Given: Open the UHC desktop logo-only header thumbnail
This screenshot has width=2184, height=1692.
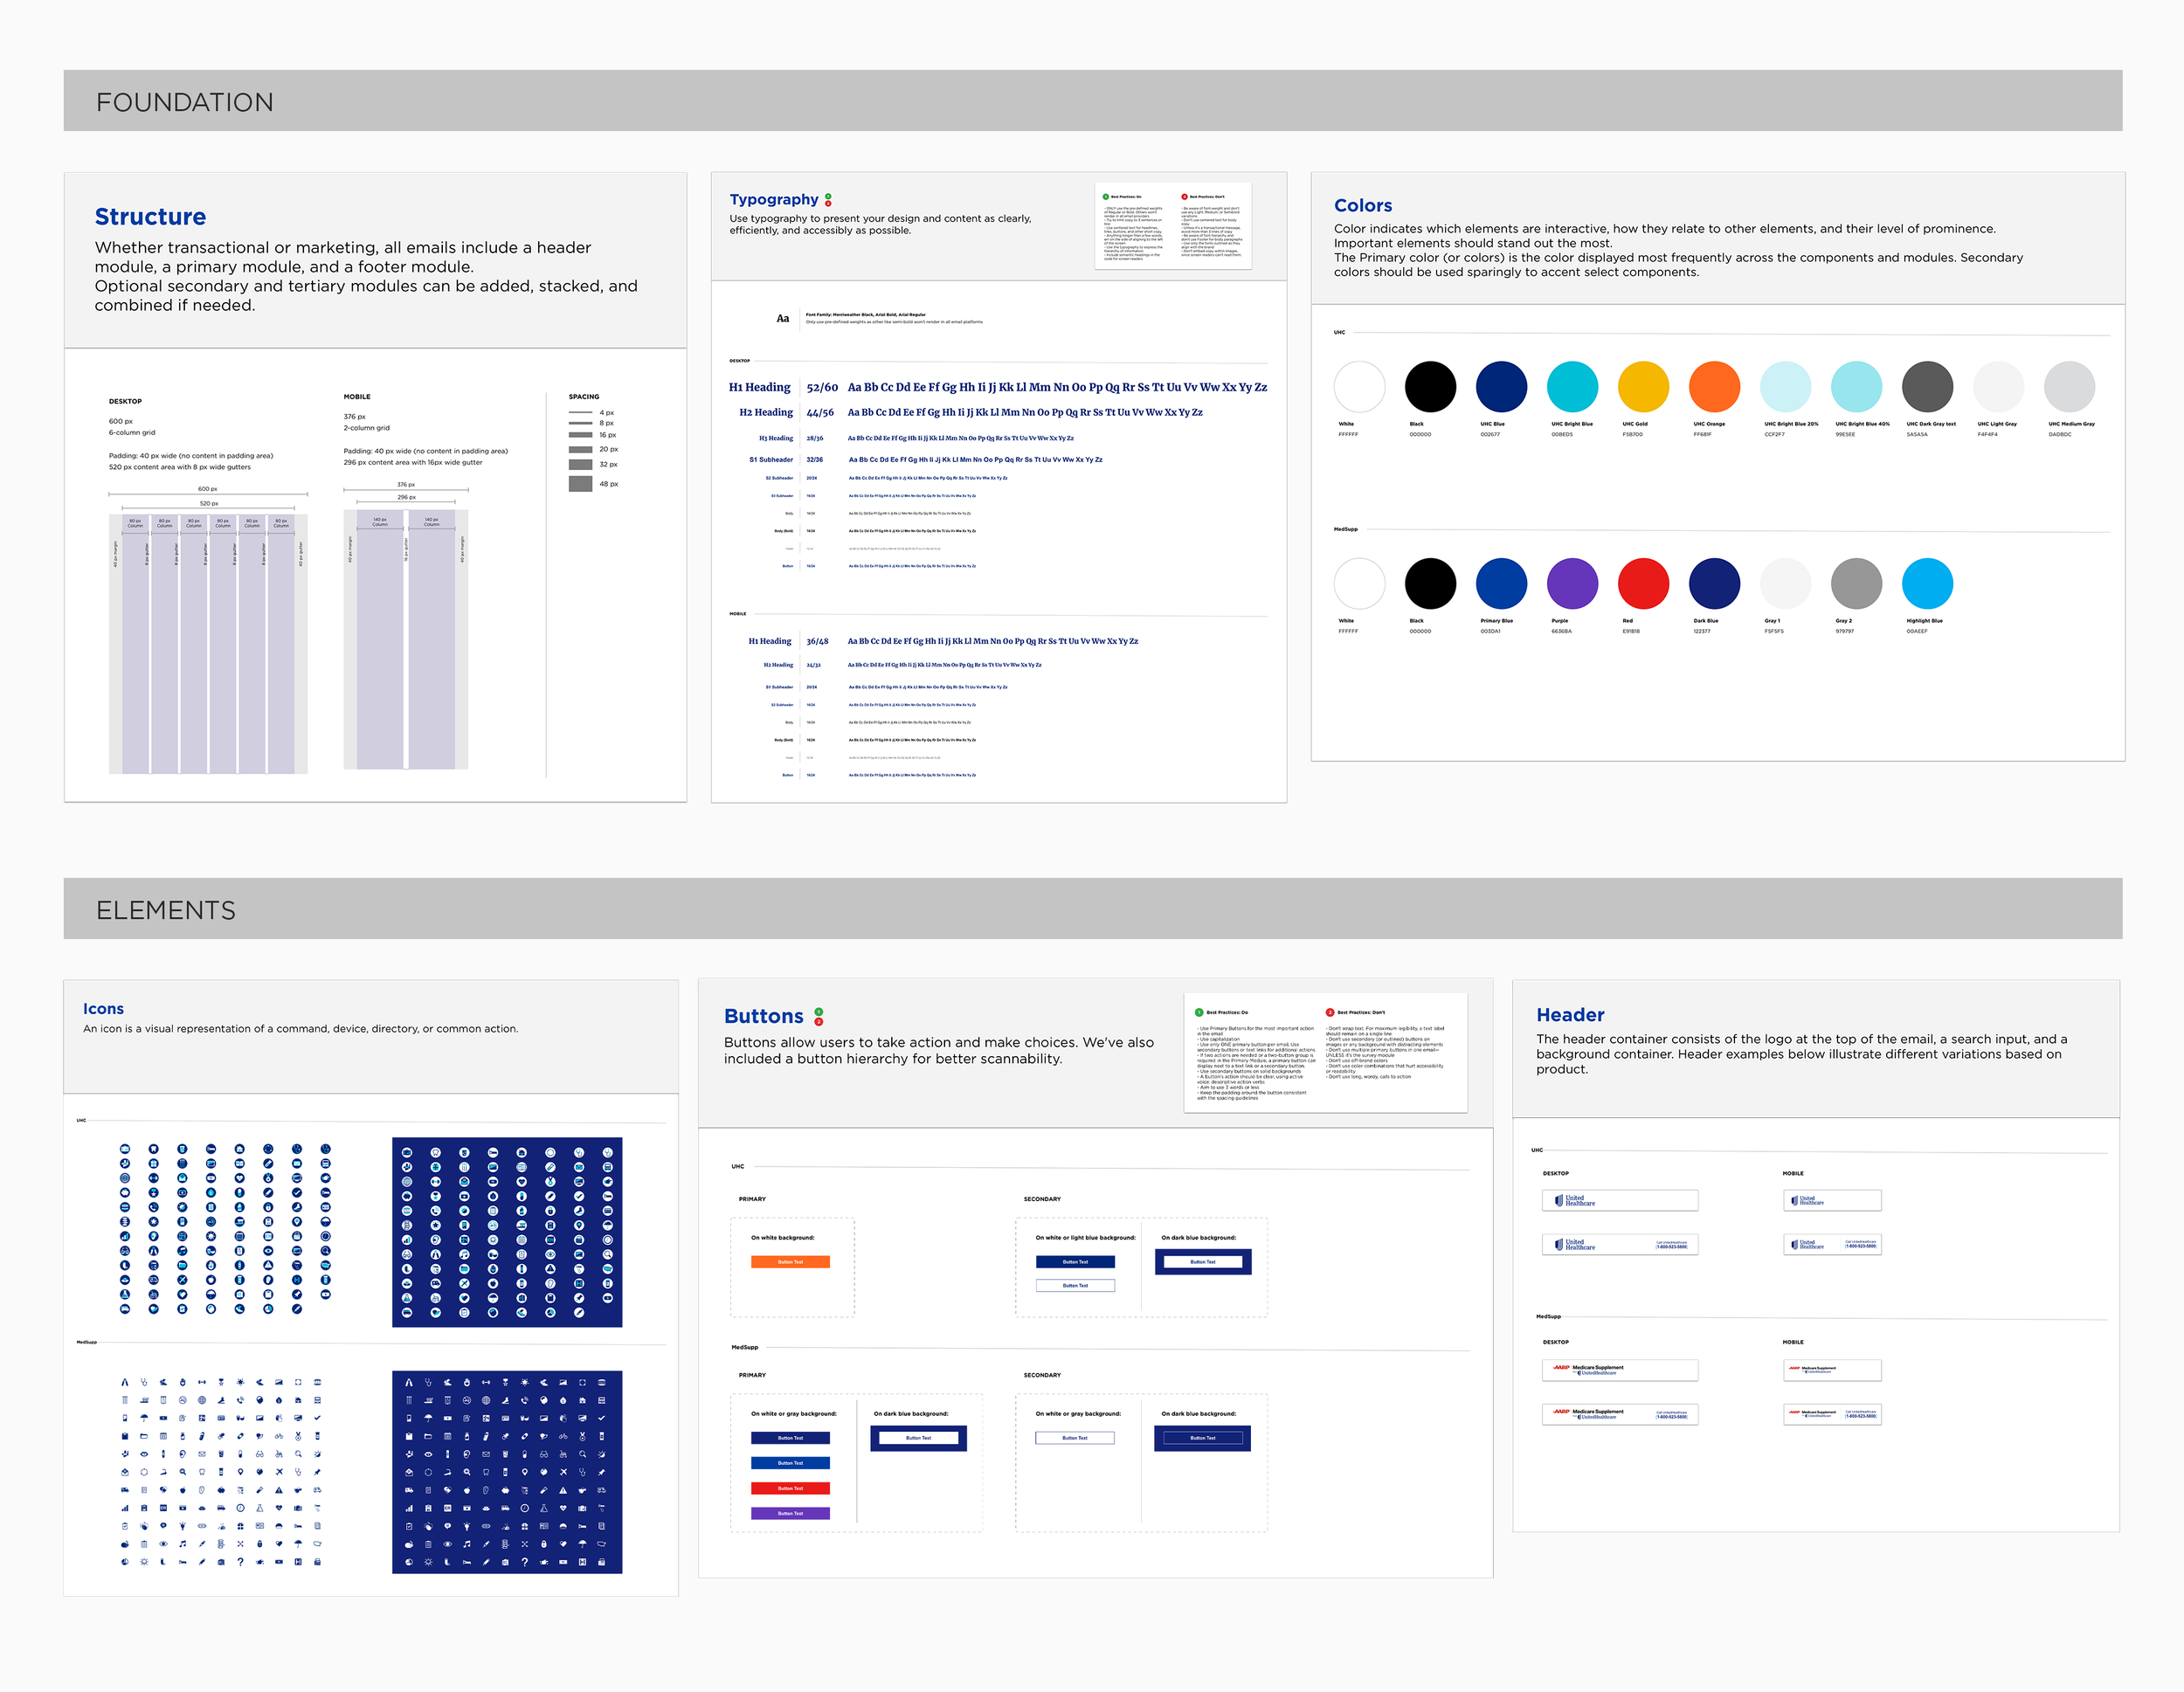Looking at the screenshot, I should (1620, 1200).
